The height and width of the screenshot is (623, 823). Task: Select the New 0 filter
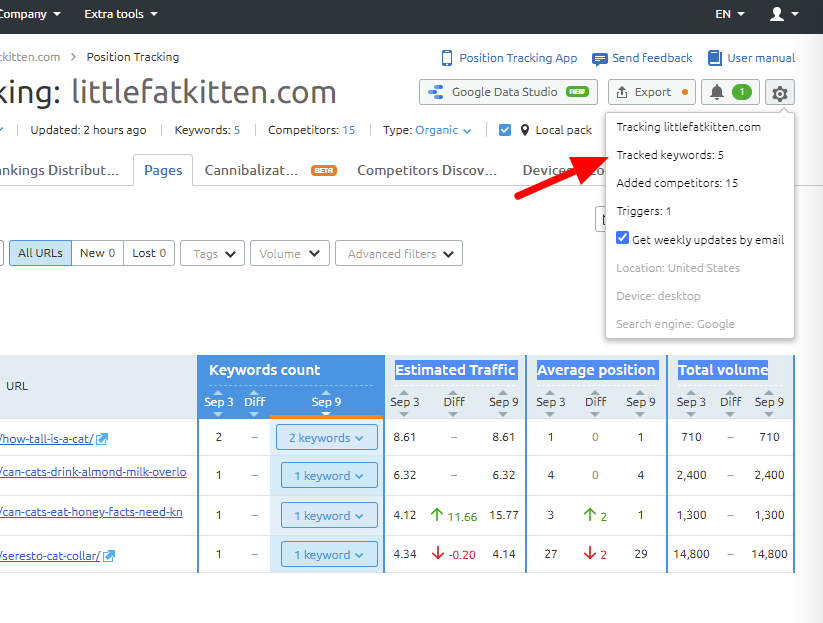tap(98, 253)
